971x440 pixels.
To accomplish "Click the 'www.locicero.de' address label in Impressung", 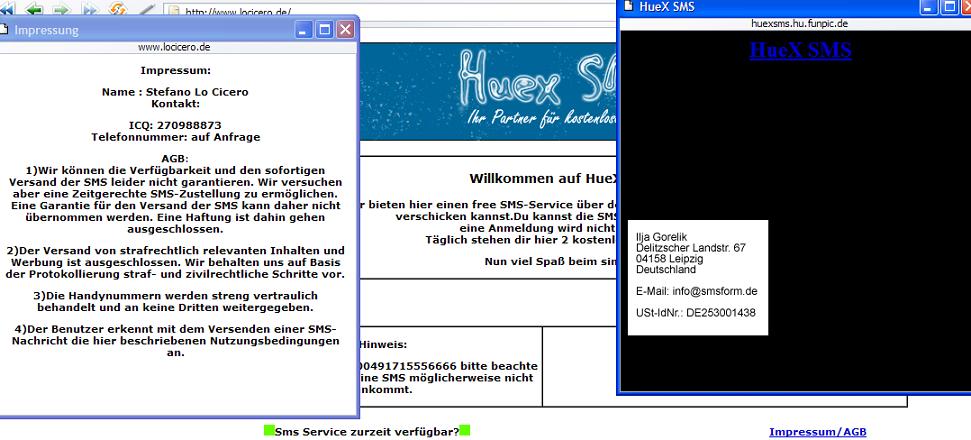I will click(x=173, y=46).
